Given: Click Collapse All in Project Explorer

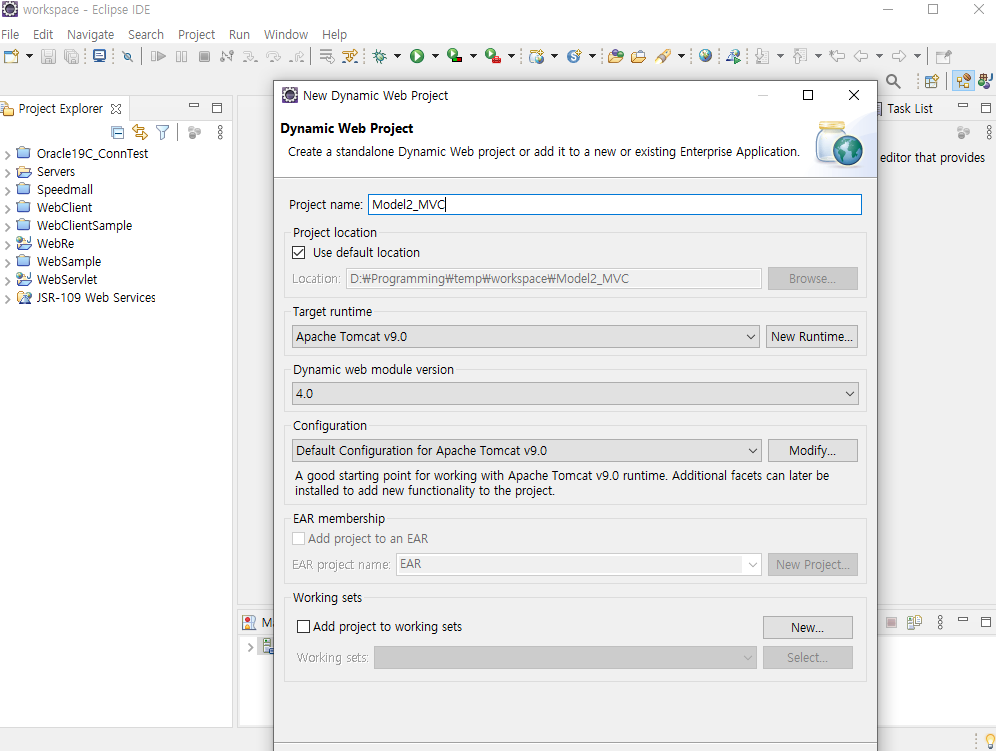Looking at the screenshot, I should pos(118,132).
